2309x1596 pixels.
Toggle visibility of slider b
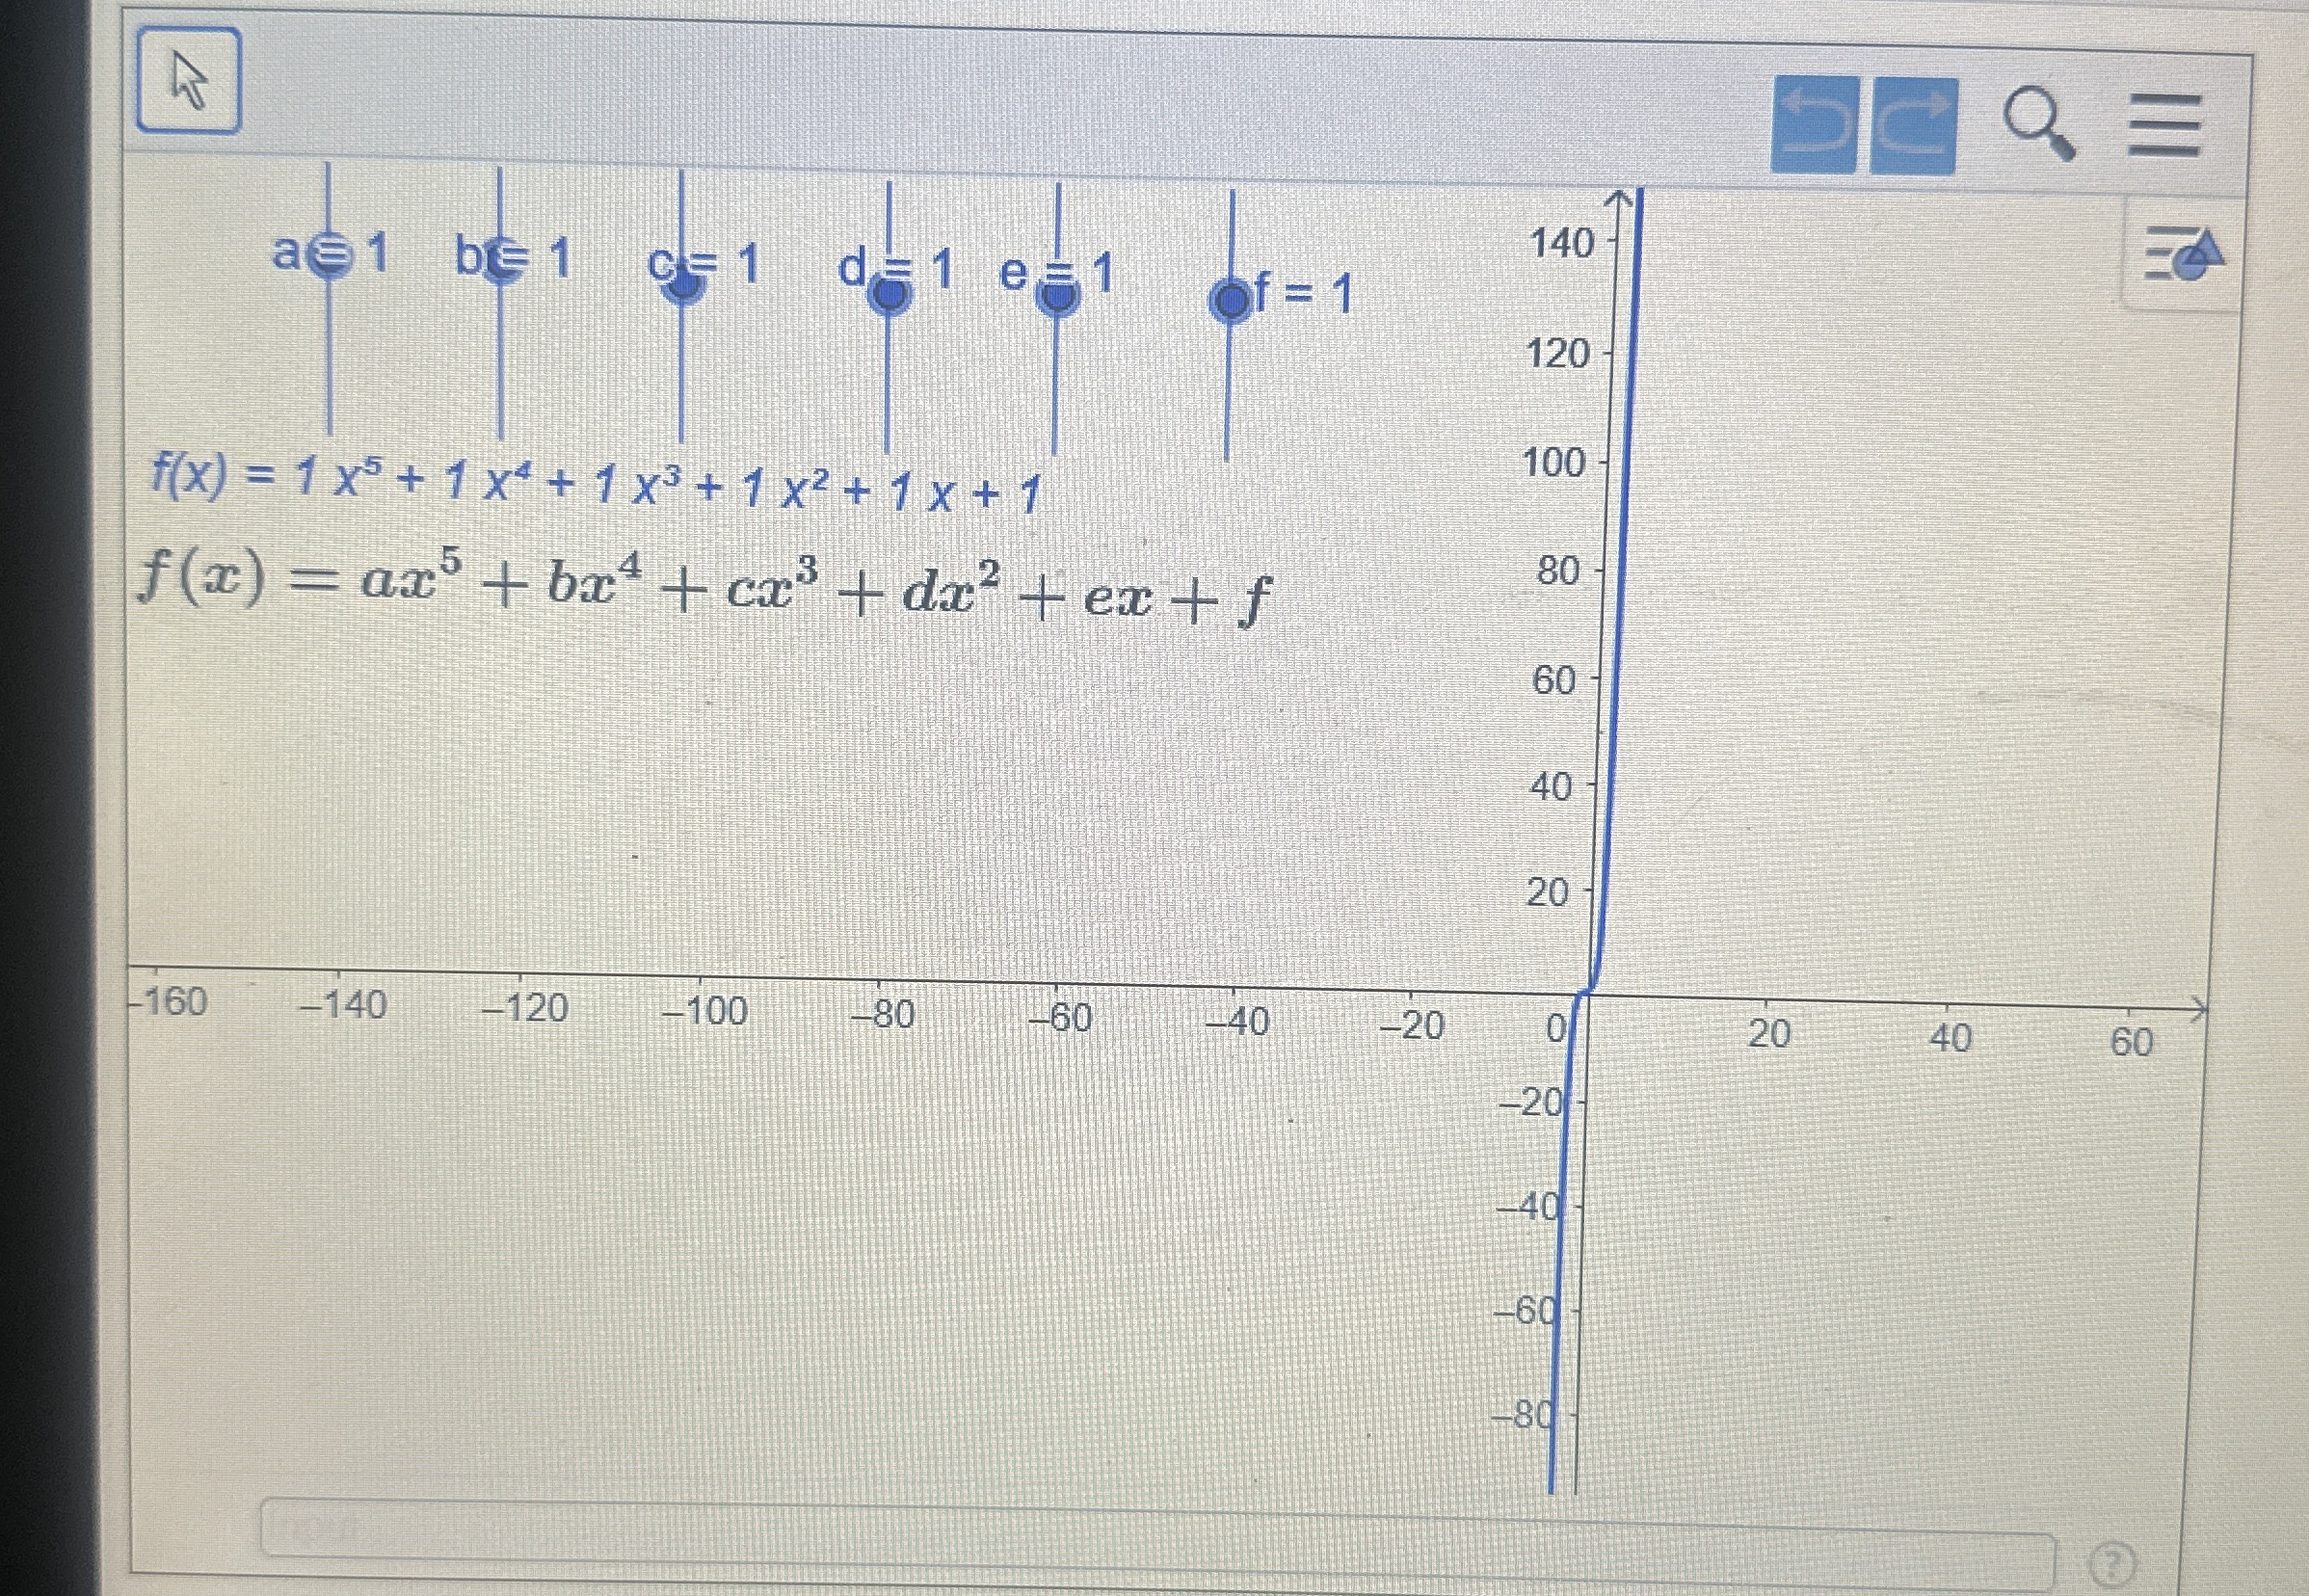point(503,262)
